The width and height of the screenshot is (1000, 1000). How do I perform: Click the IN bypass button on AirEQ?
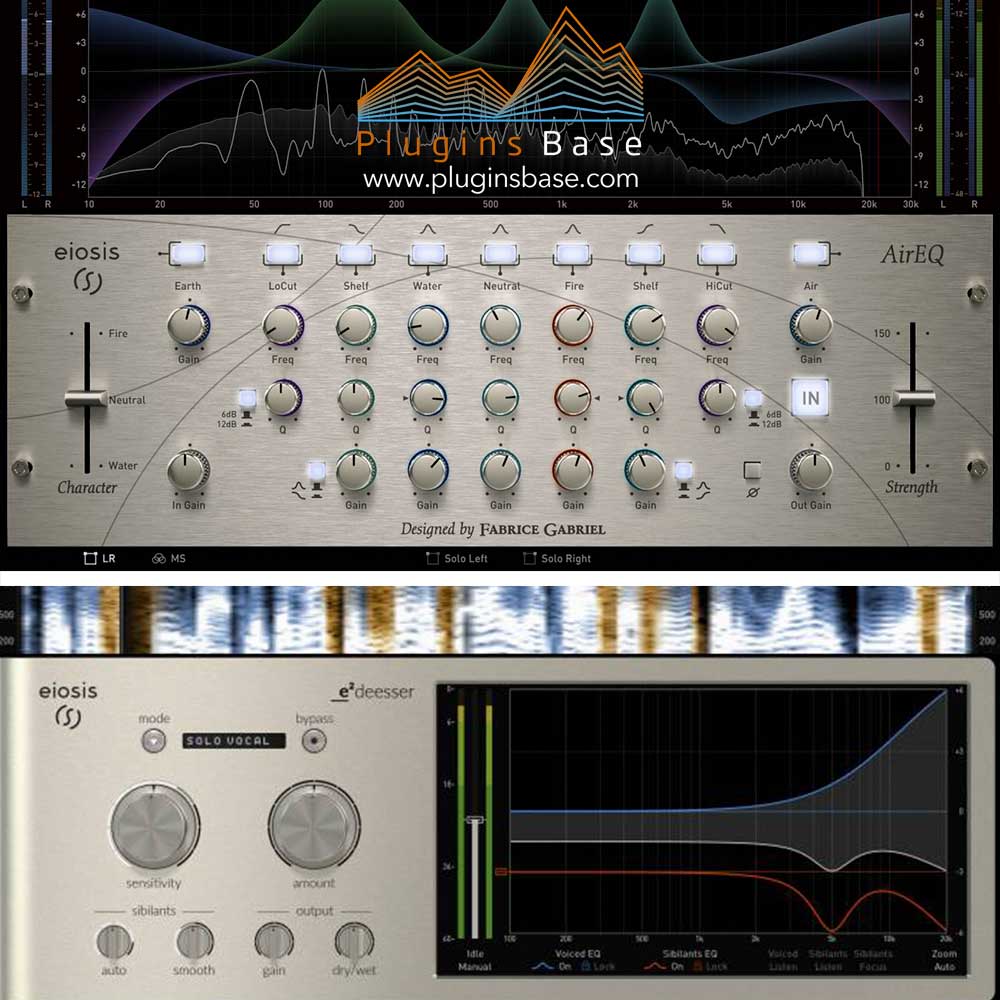click(810, 398)
